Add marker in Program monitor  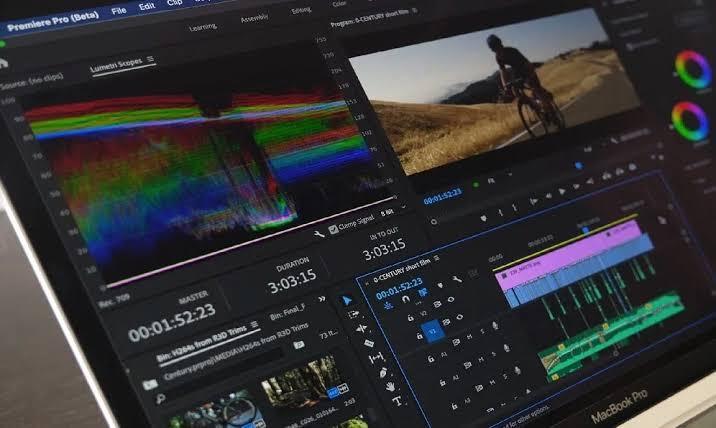tap(484, 218)
